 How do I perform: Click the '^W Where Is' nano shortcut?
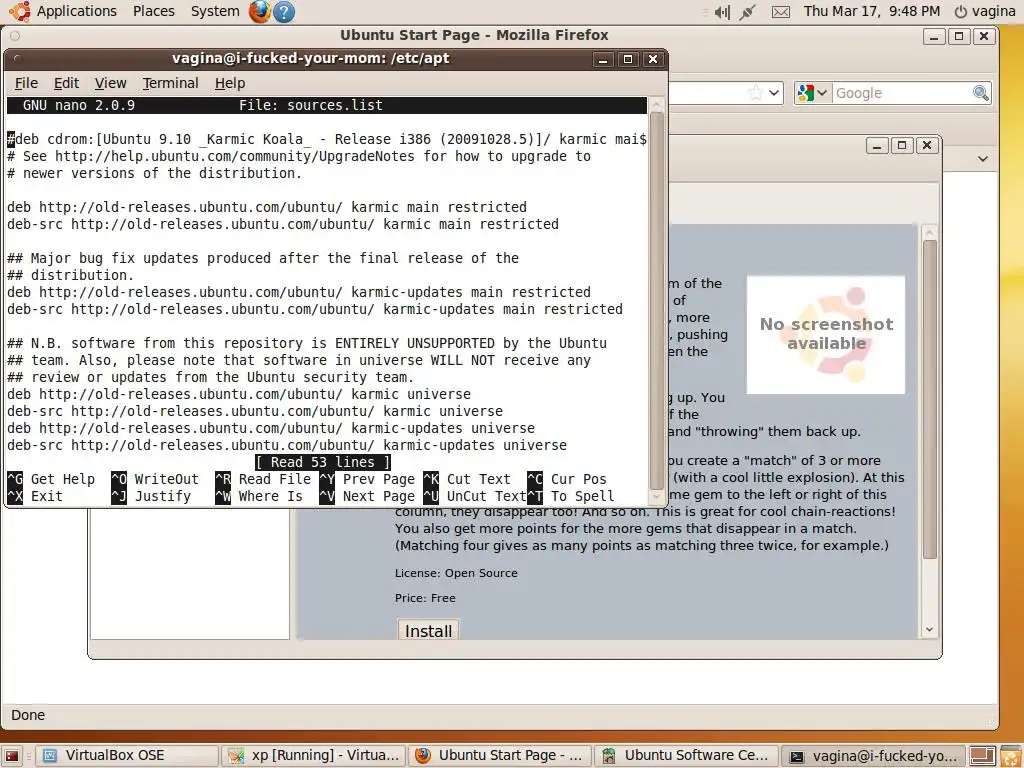[259, 496]
